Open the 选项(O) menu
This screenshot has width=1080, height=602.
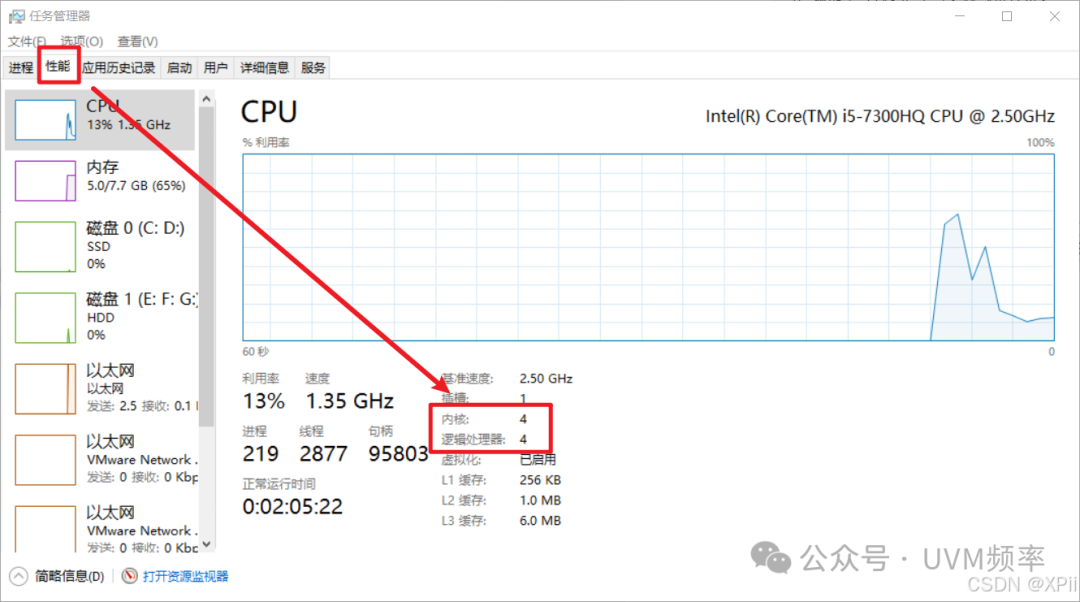(80, 41)
